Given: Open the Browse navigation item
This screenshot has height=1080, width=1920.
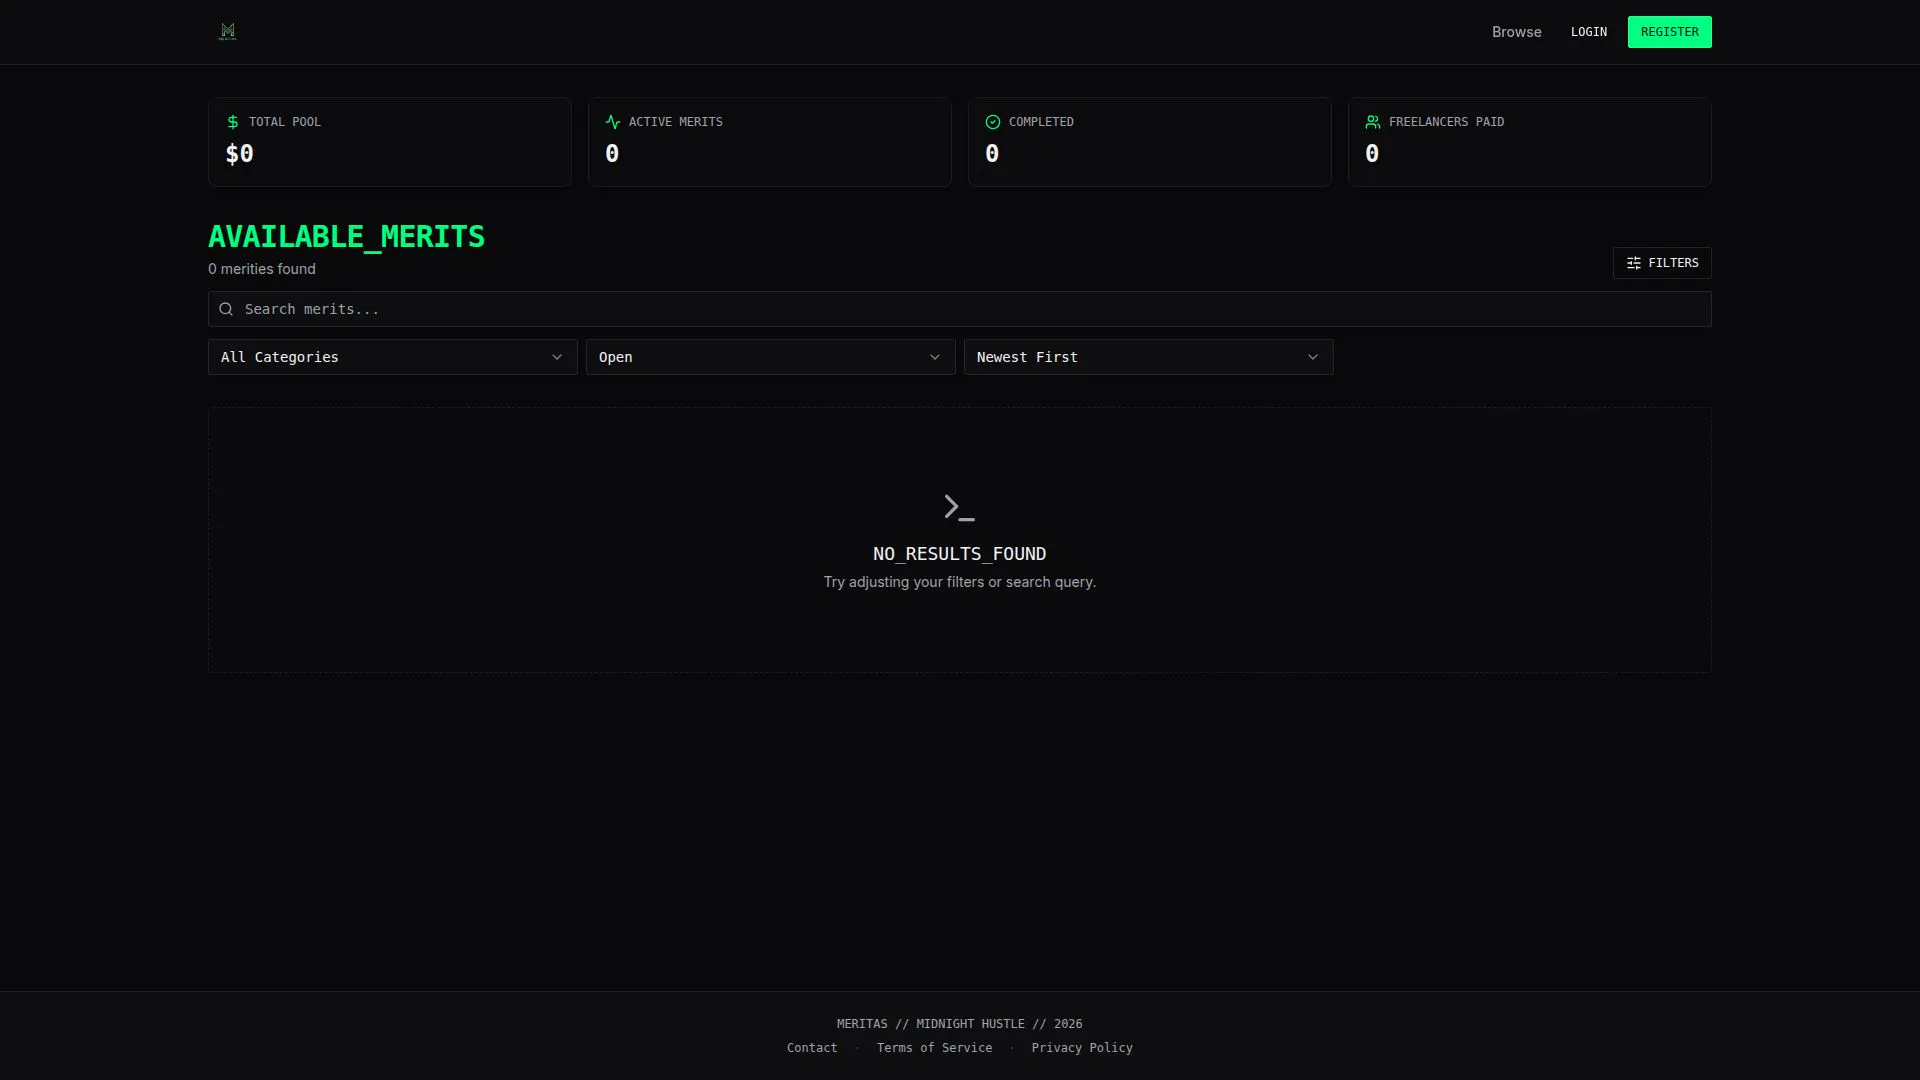Looking at the screenshot, I should 1516,32.
